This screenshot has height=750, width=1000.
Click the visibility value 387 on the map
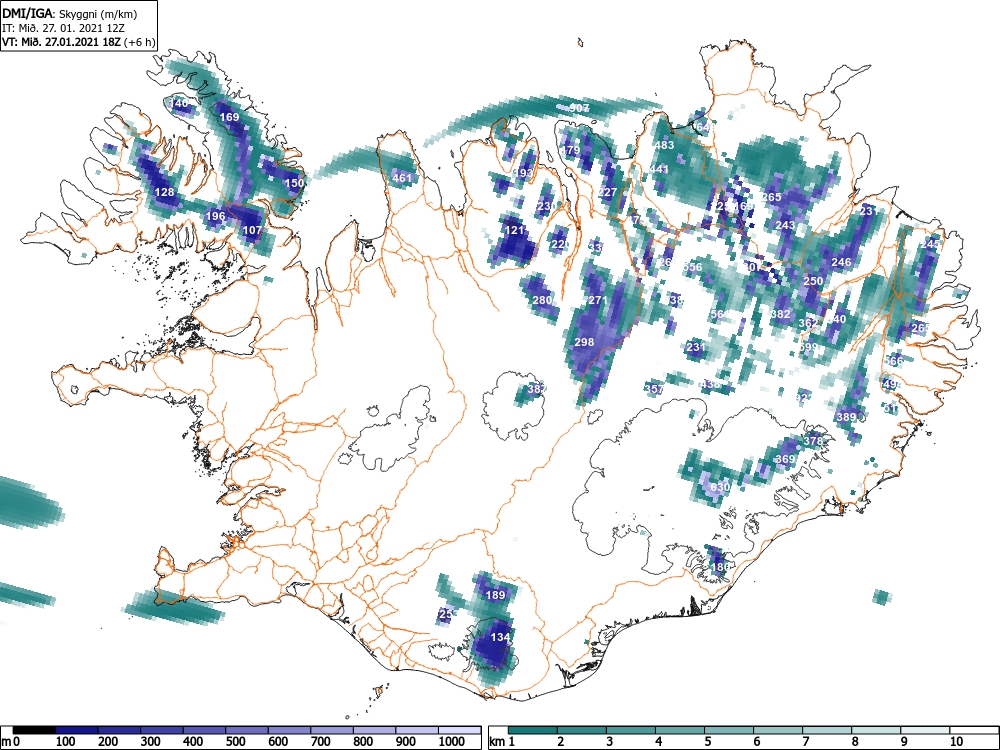(x=538, y=388)
